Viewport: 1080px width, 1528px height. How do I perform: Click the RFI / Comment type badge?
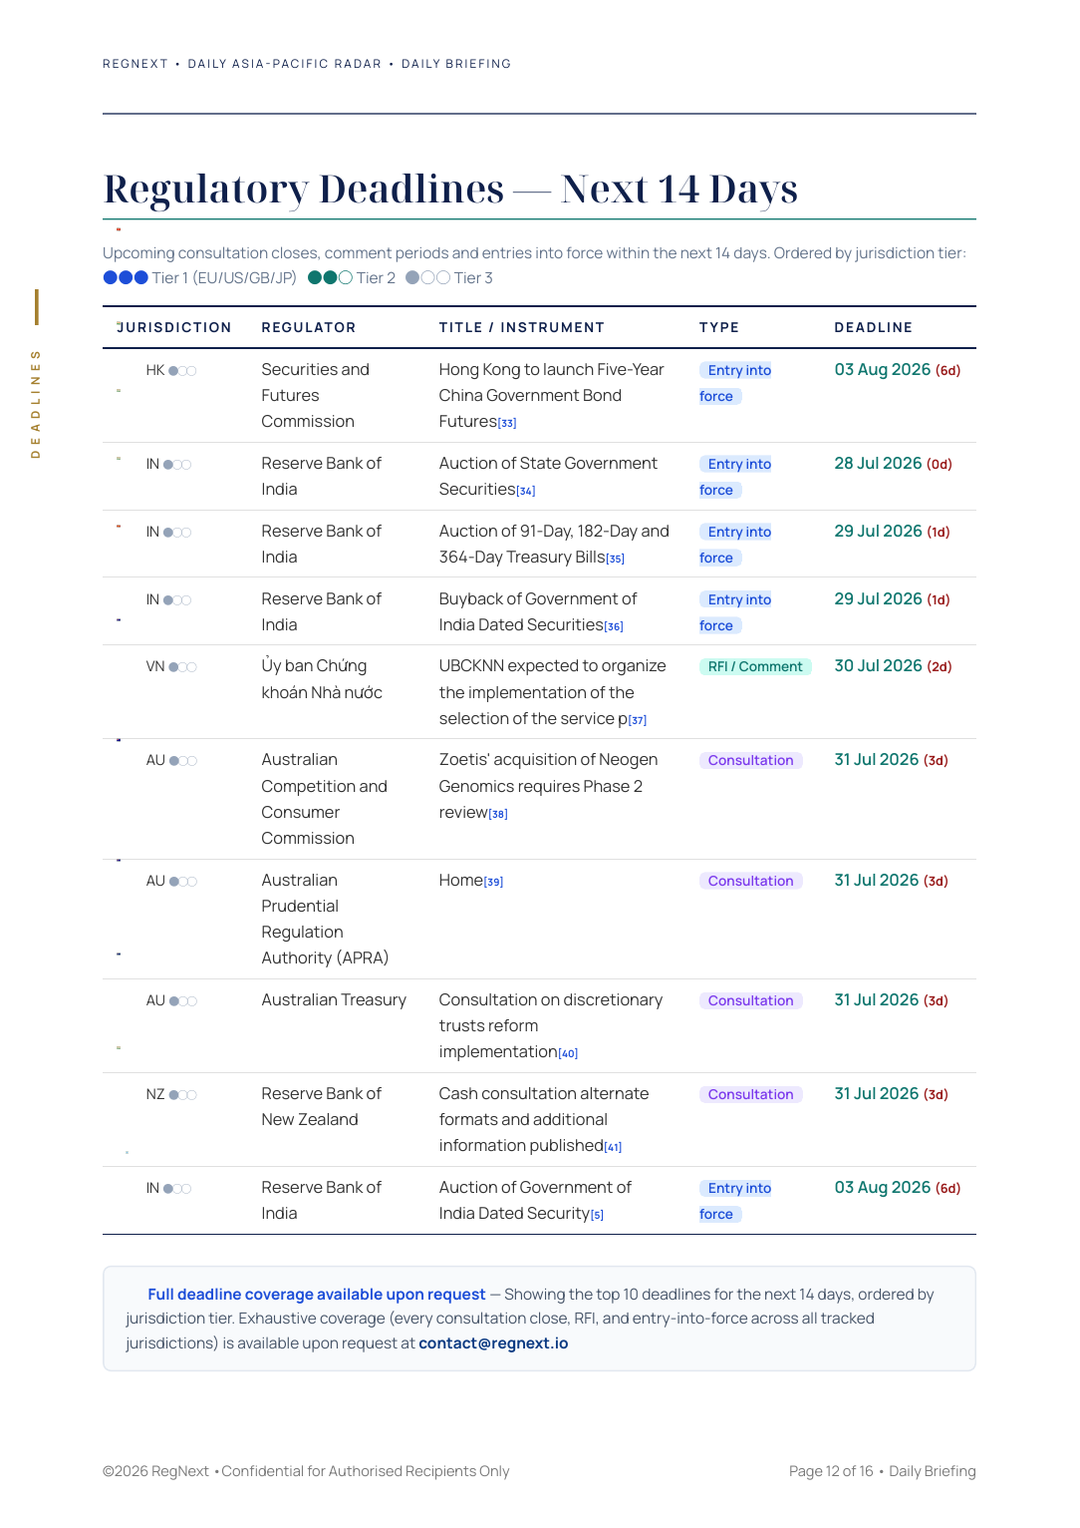coord(755,667)
